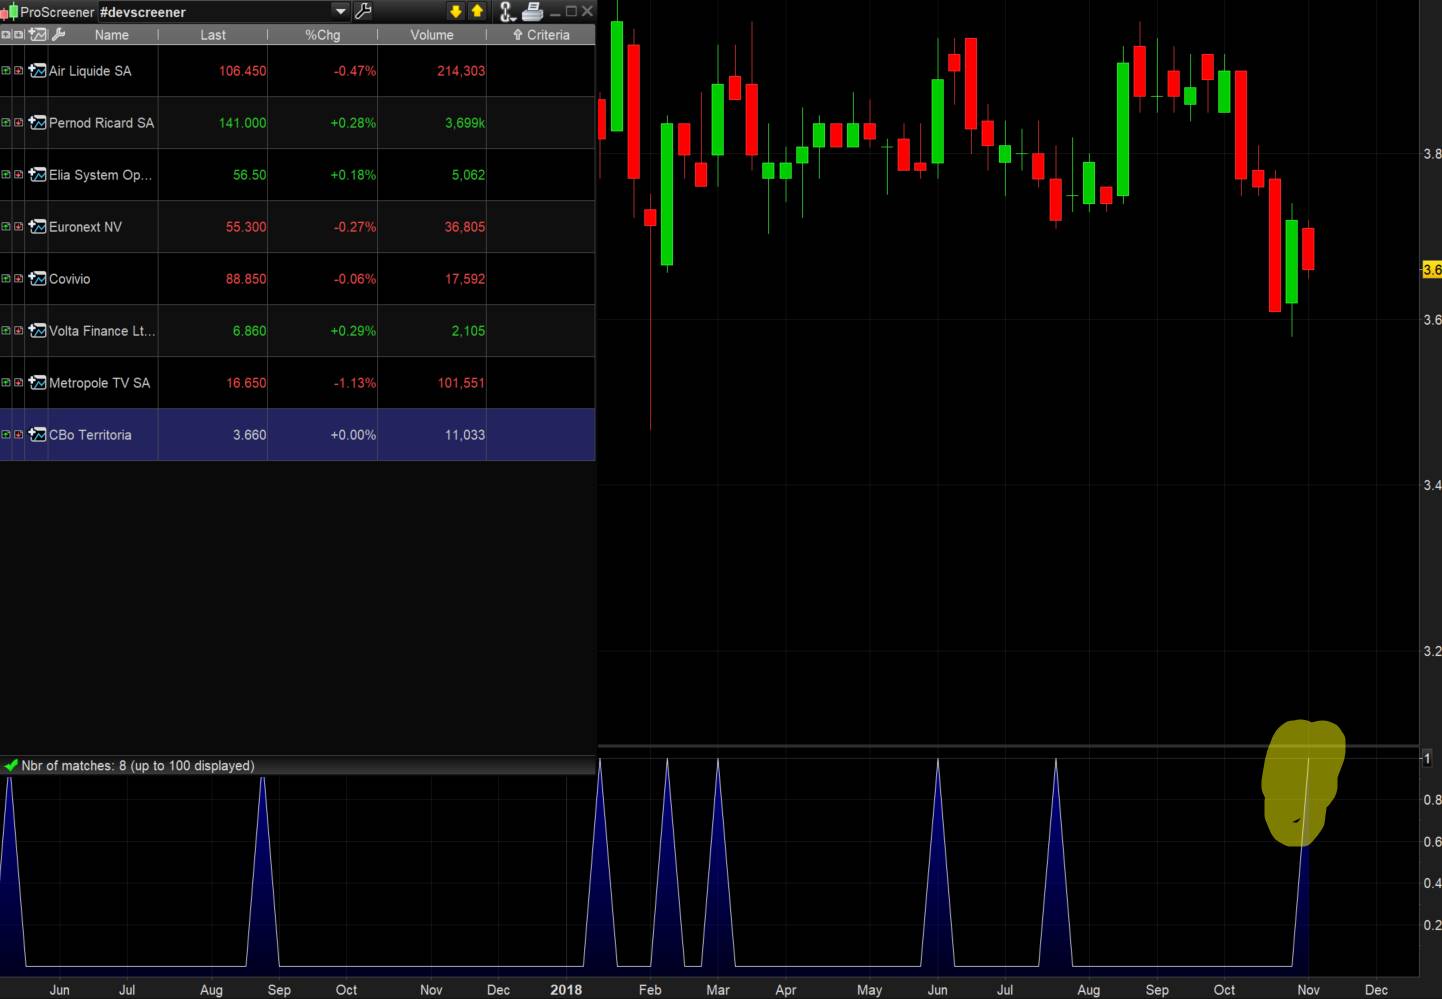Sort the list by the Volume column

(432, 35)
